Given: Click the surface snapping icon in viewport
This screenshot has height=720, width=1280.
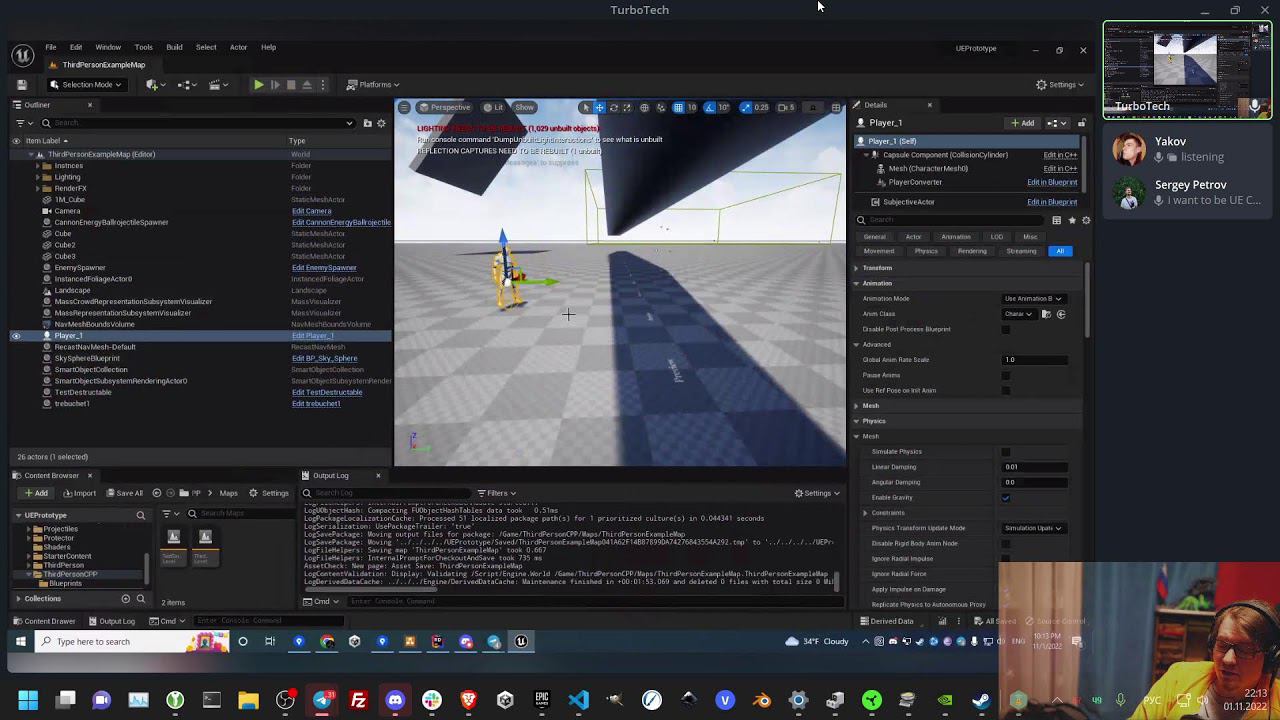Looking at the screenshot, I should coord(660,107).
